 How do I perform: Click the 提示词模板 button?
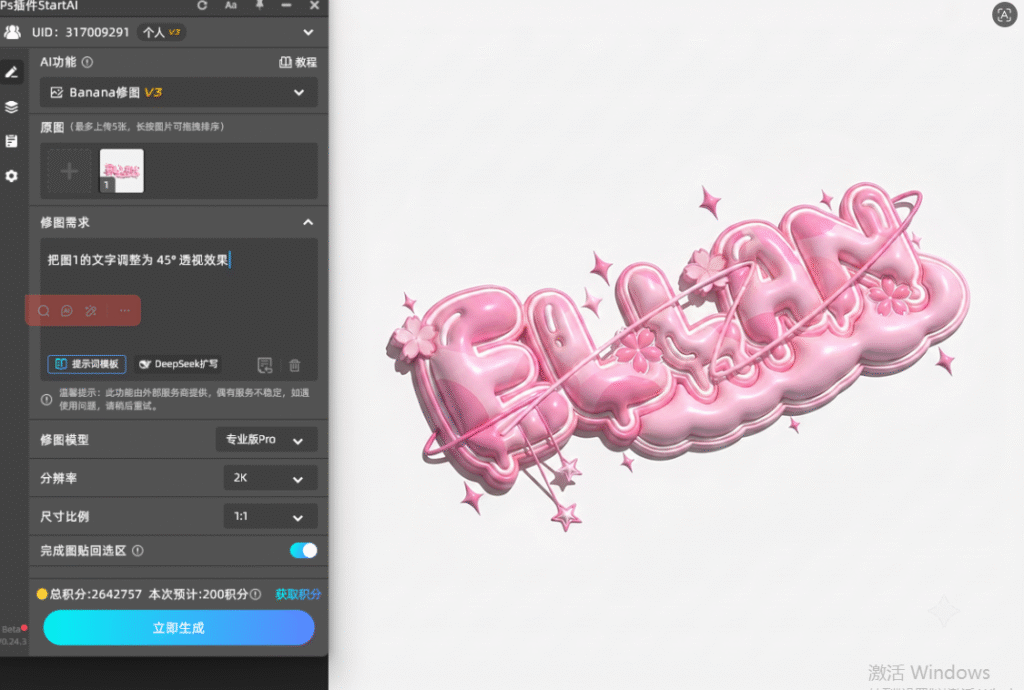[87, 364]
